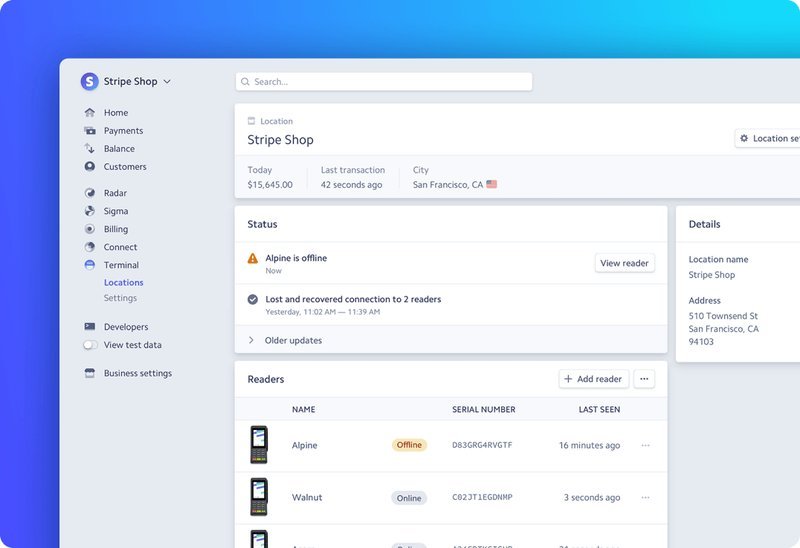This screenshot has width=800, height=548.
Task: Click the View reader button
Action: click(x=624, y=263)
